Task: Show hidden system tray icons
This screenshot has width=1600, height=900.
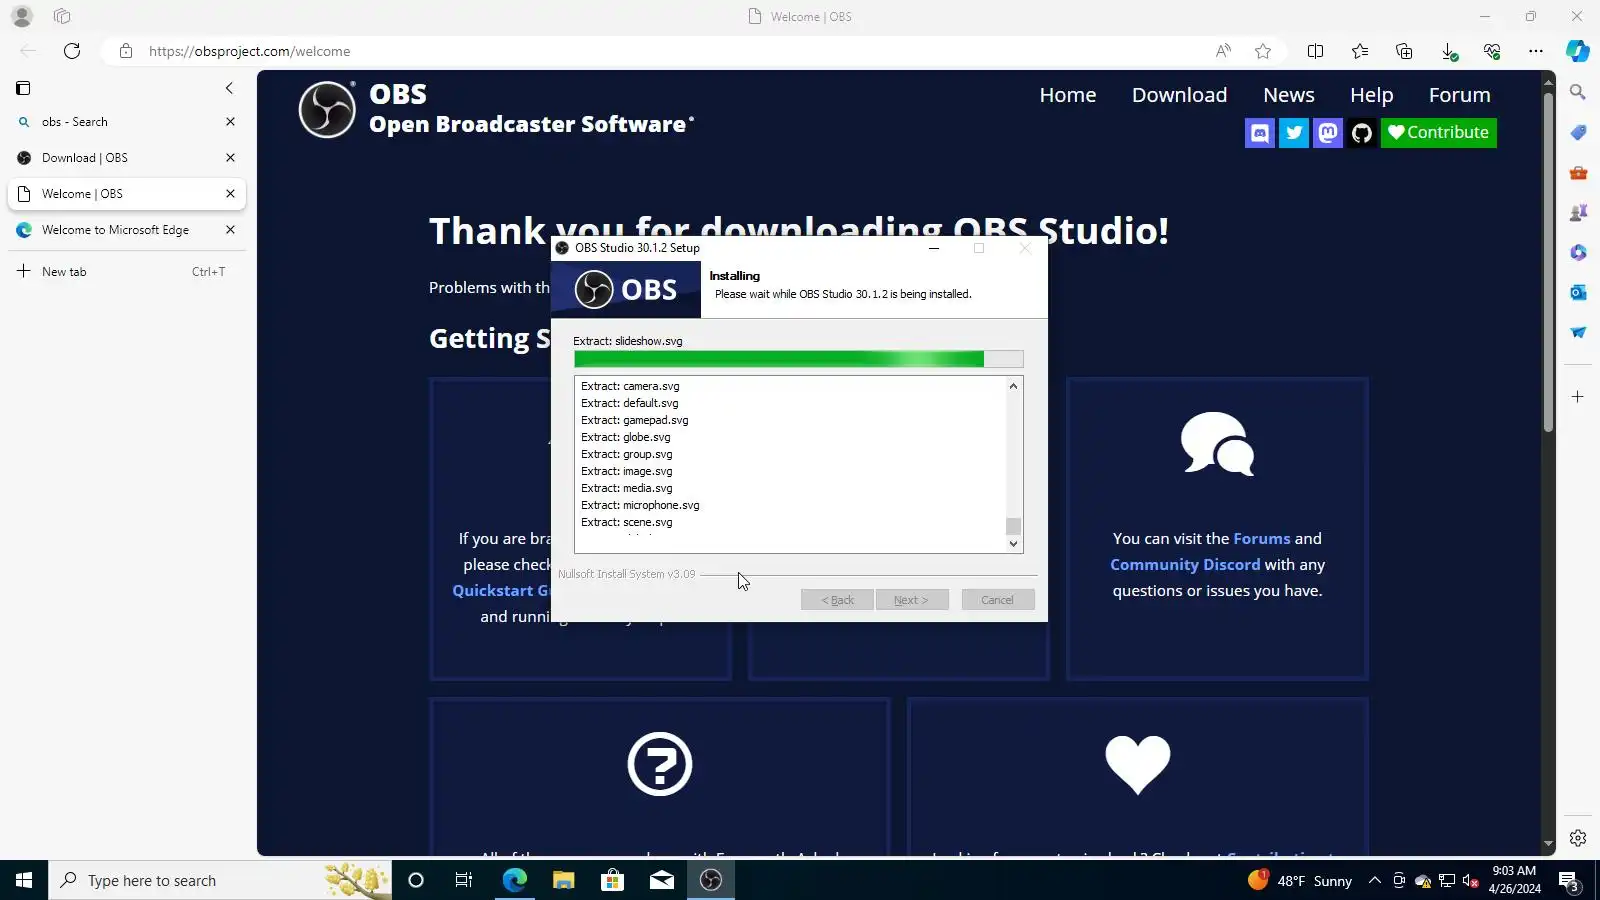Action: click(1375, 880)
